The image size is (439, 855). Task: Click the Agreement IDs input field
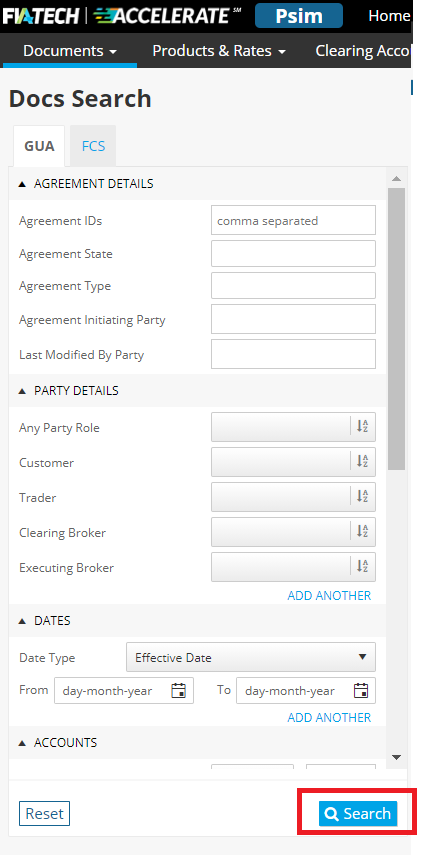(293, 220)
